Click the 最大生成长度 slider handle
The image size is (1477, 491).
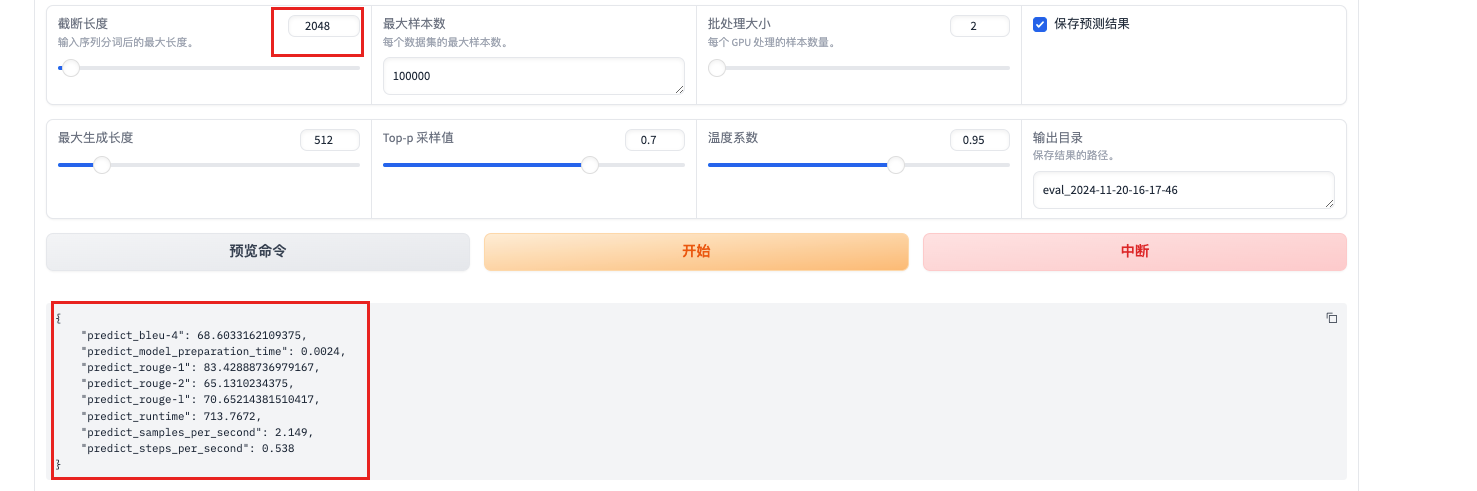tap(101, 165)
